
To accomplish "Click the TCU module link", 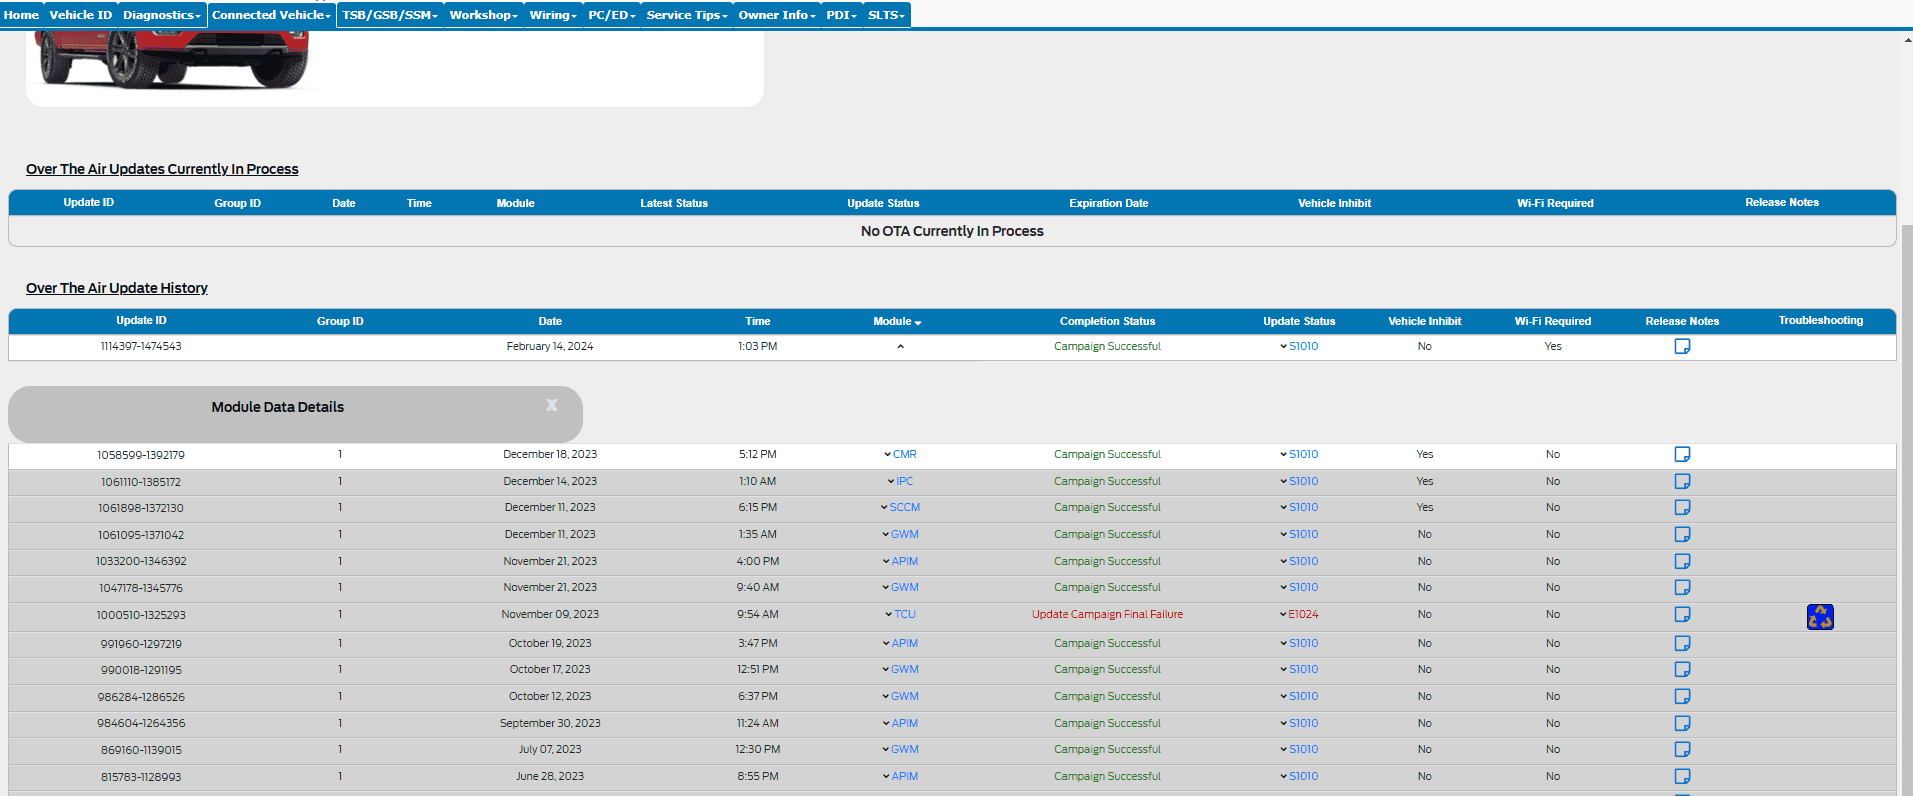I will [x=904, y=615].
